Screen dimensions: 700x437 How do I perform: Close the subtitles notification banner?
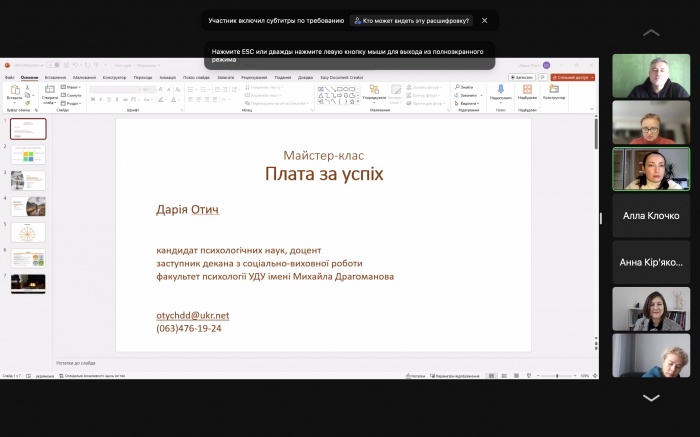(x=485, y=20)
